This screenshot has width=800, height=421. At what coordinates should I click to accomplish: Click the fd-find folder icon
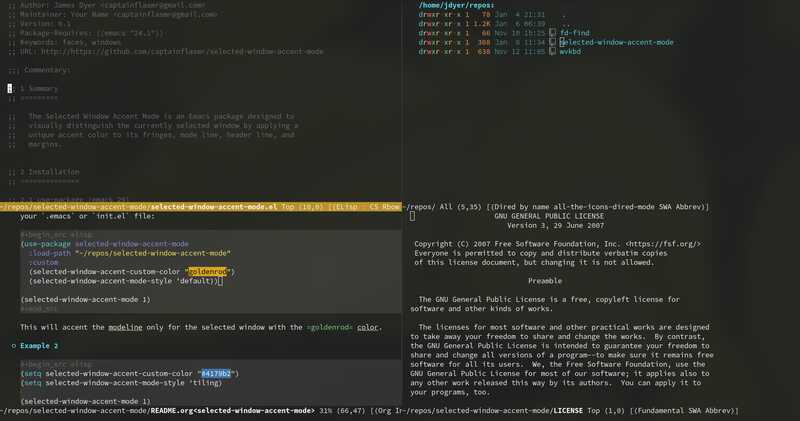[552, 32]
